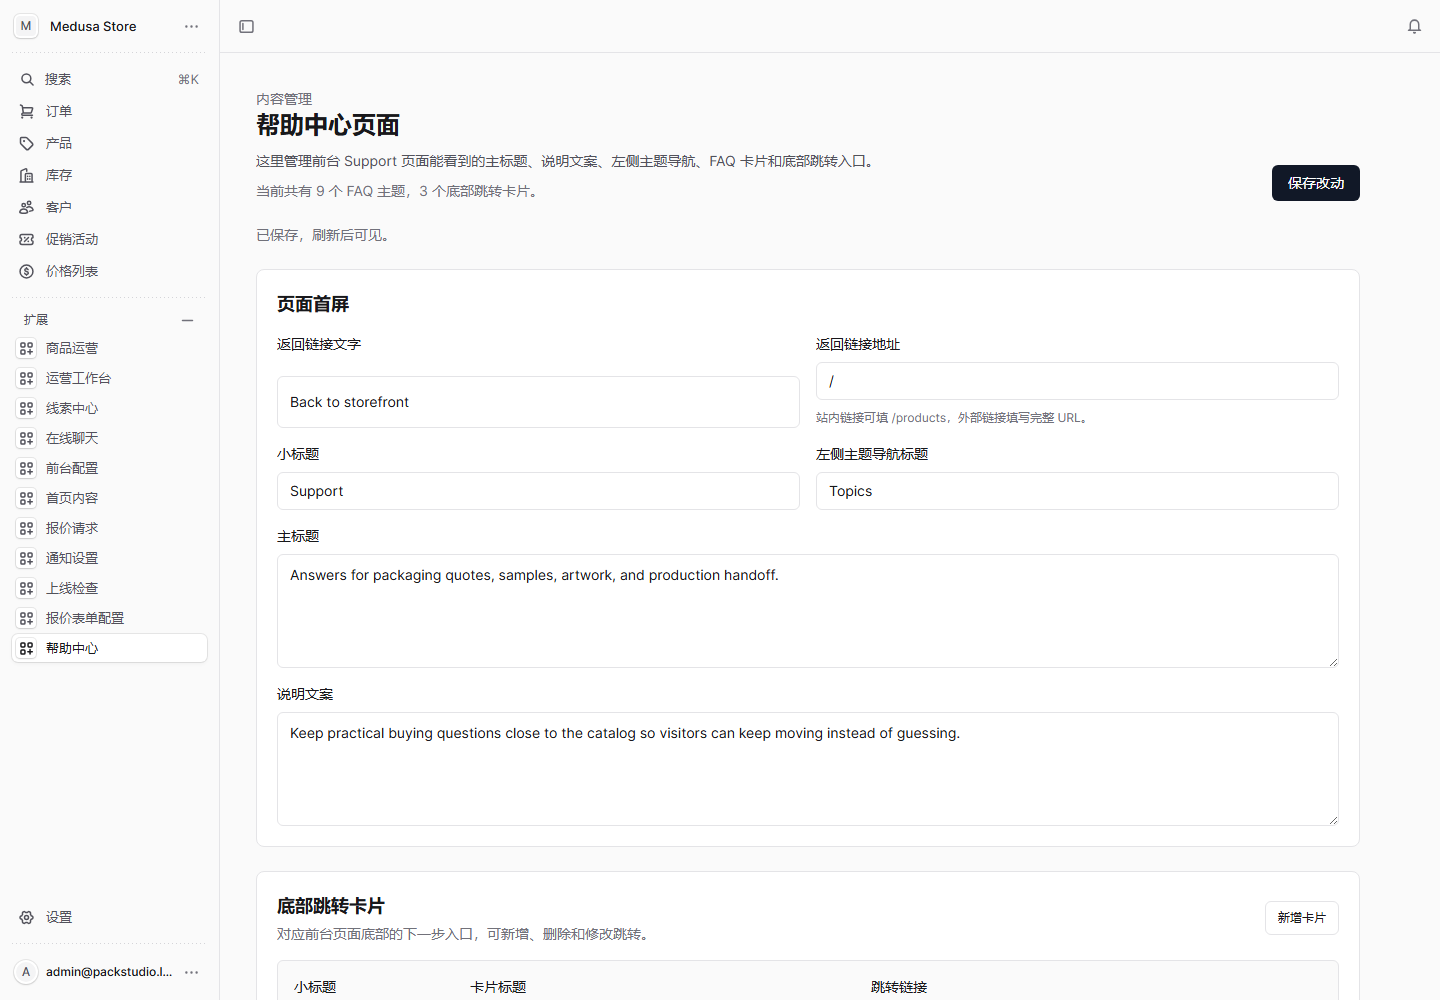Screen dimensions: 1440x1000
Task: Click the shopping cart icon for 订单
Action: click(x=27, y=111)
